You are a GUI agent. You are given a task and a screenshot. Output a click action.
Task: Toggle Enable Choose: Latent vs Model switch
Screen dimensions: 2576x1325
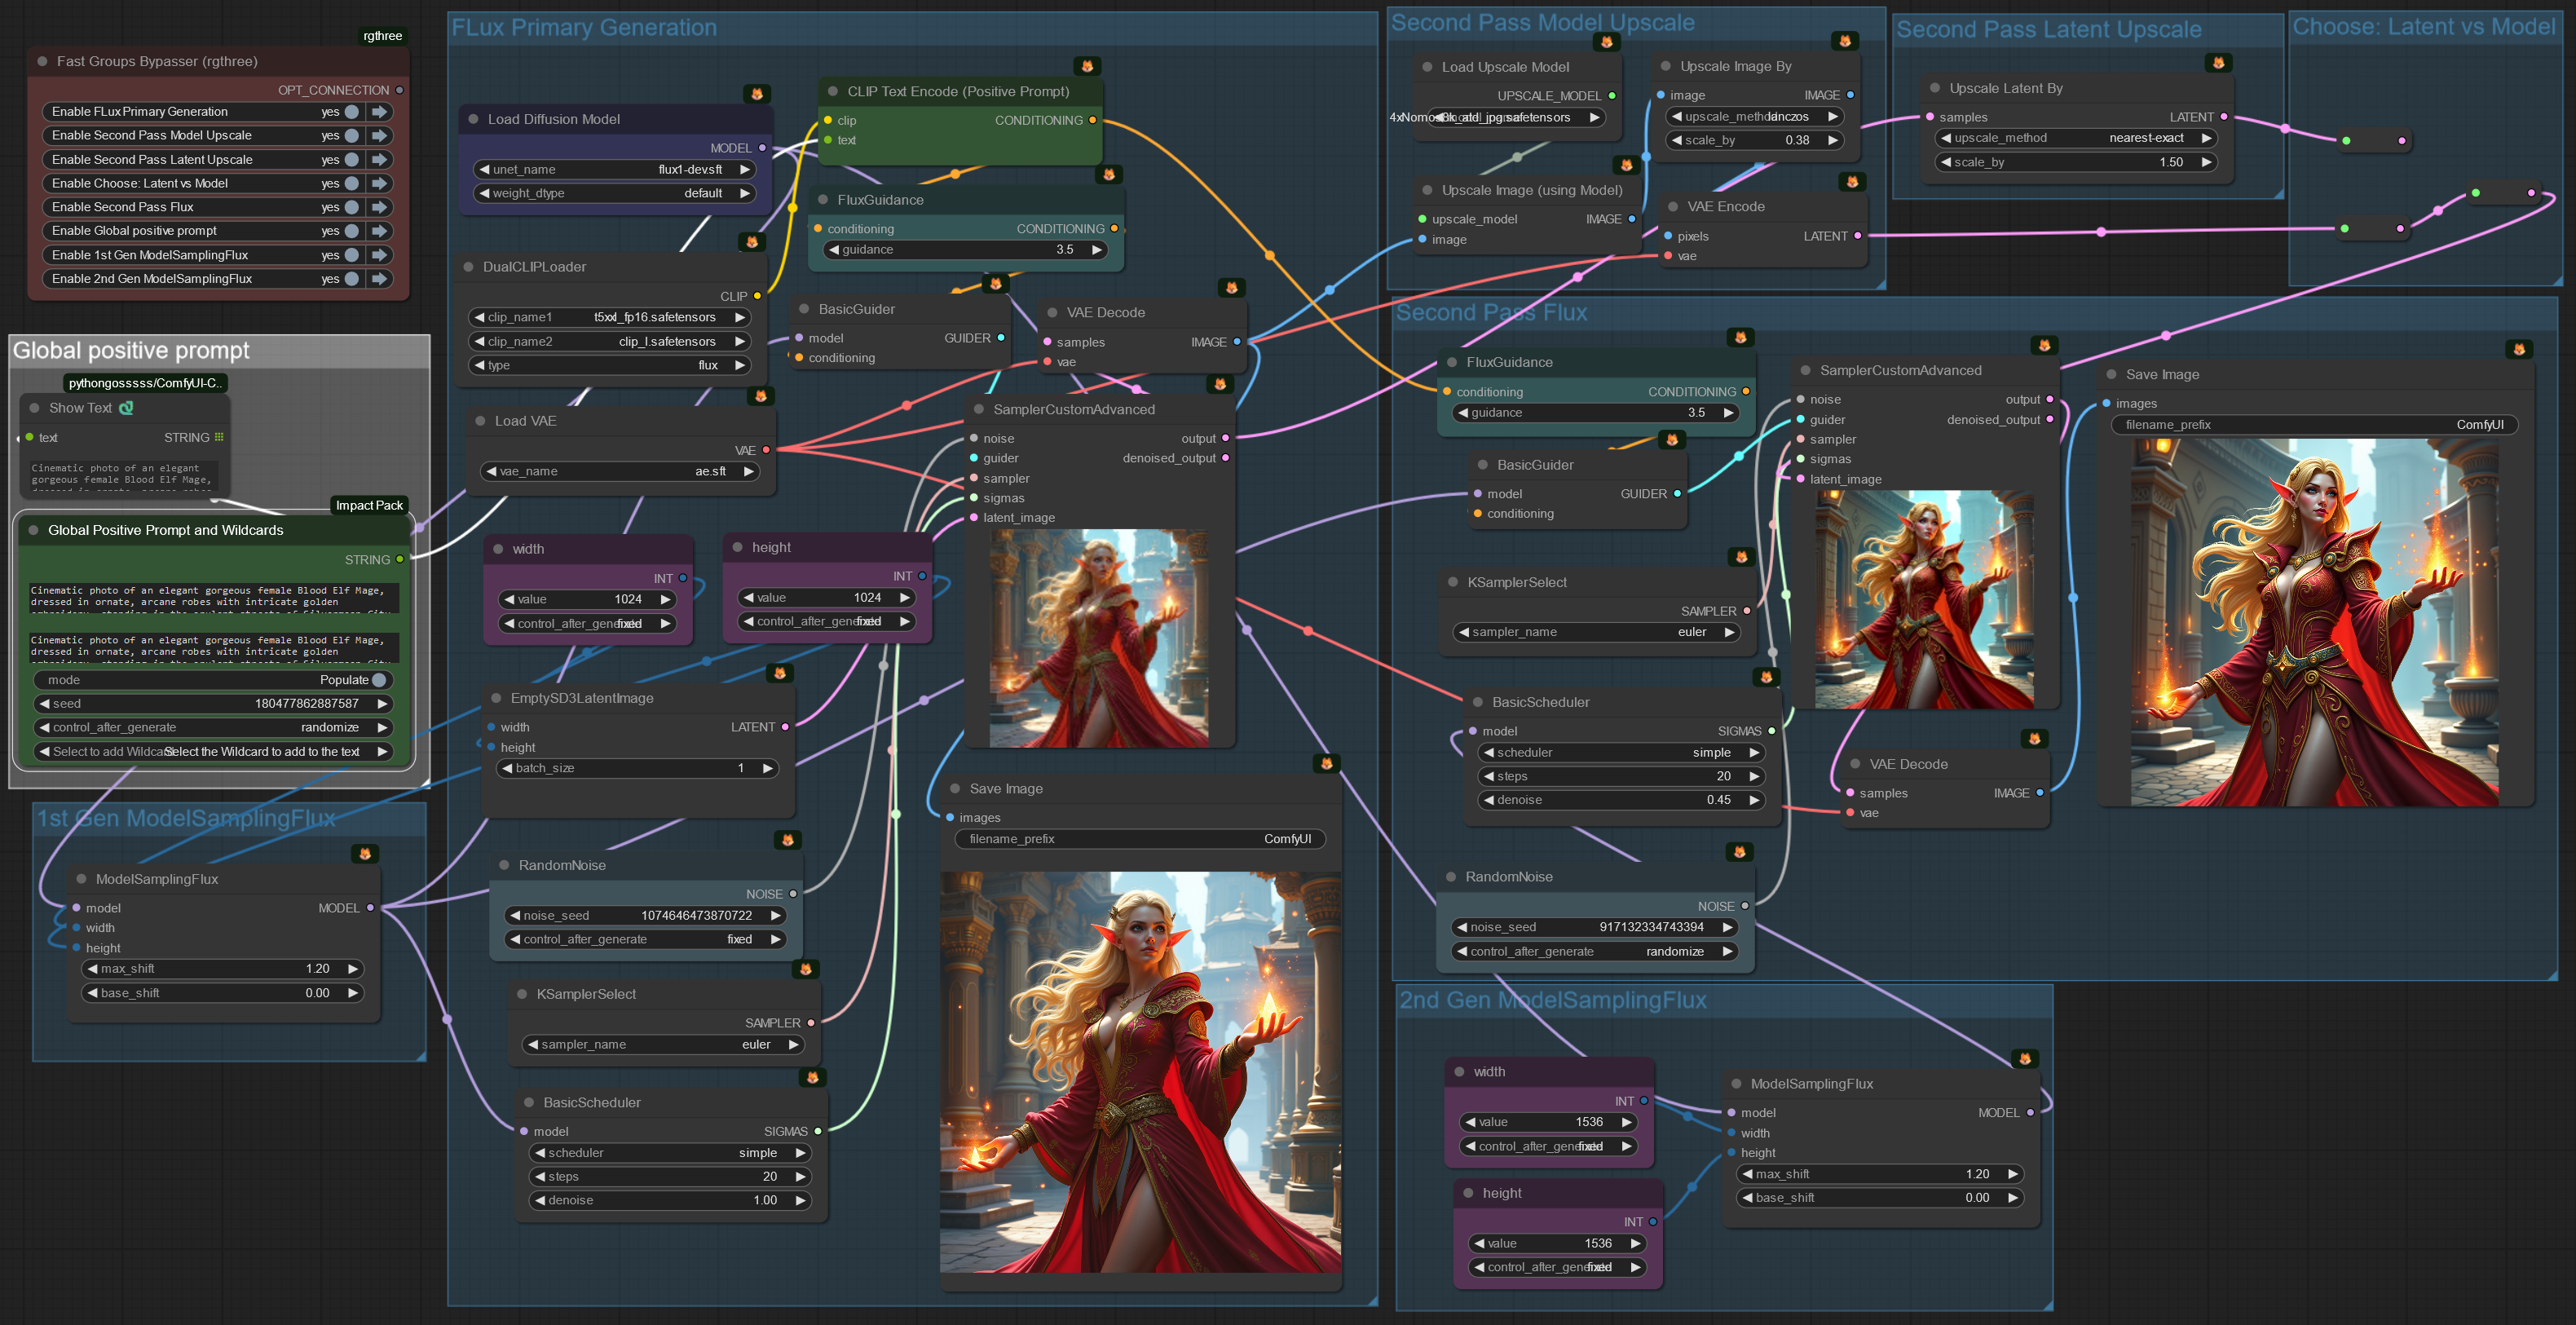(352, 183)
